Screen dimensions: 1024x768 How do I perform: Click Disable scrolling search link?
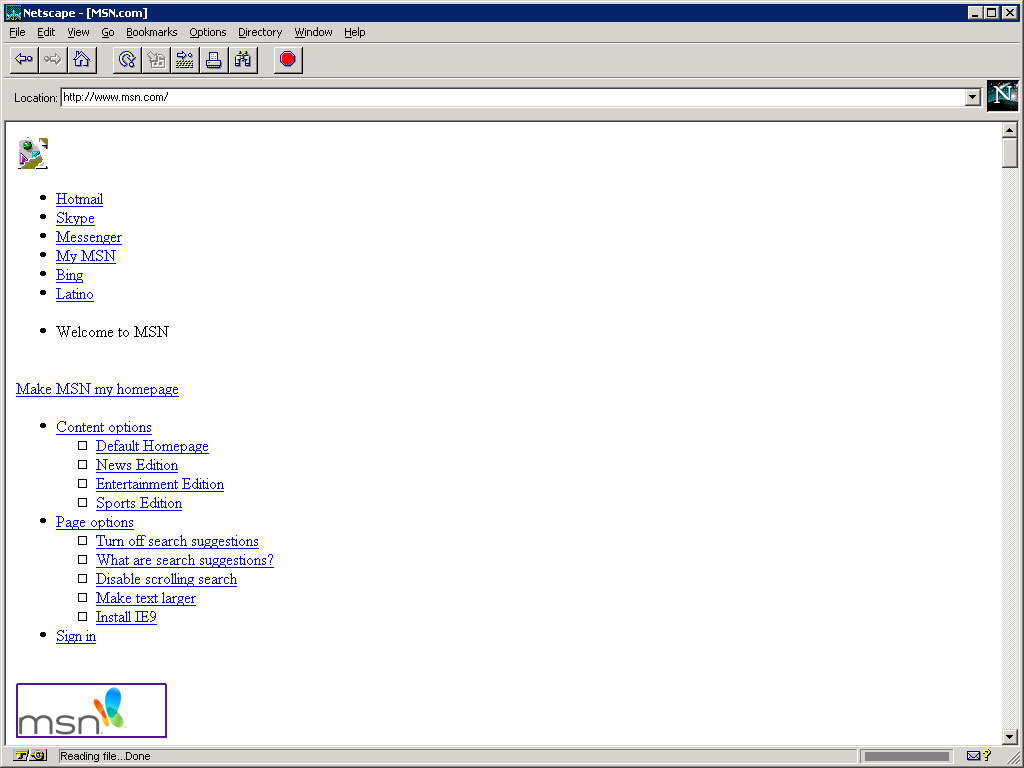point(167,579)
